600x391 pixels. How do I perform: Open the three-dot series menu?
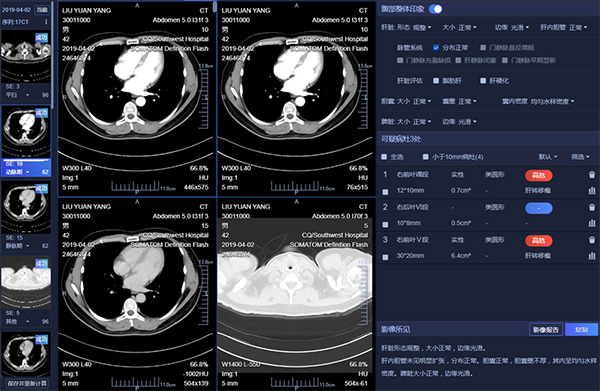pyautogui.click(x=46, y=22)
